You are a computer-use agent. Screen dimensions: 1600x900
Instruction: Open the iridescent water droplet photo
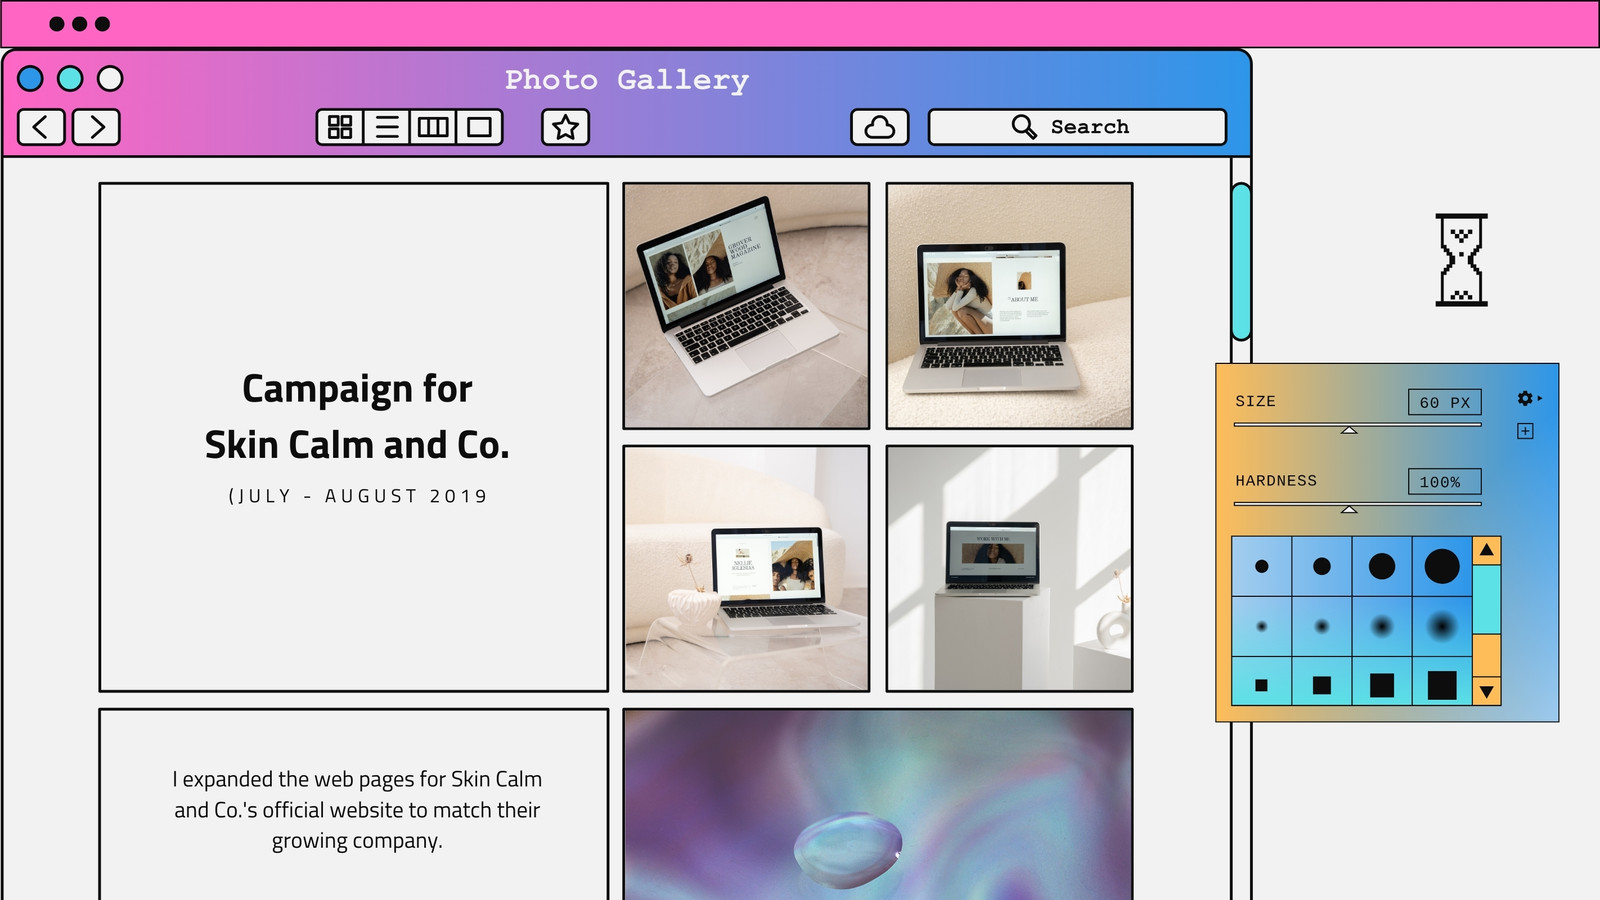pos(878,805)
